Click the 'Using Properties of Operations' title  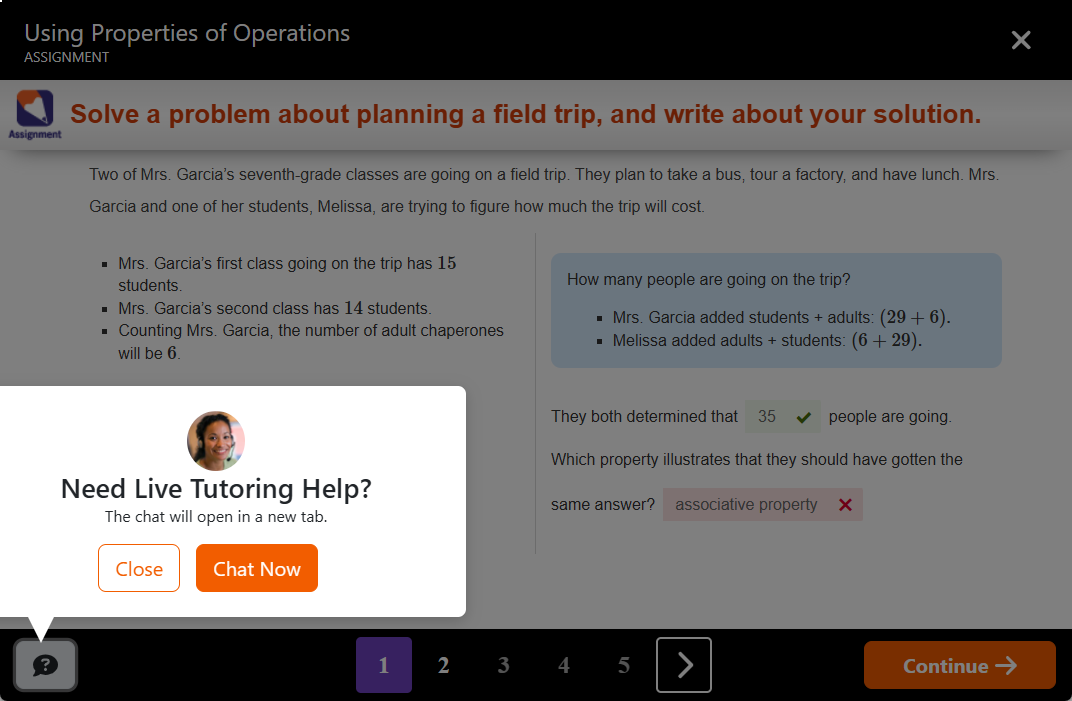tap(187, 33)
